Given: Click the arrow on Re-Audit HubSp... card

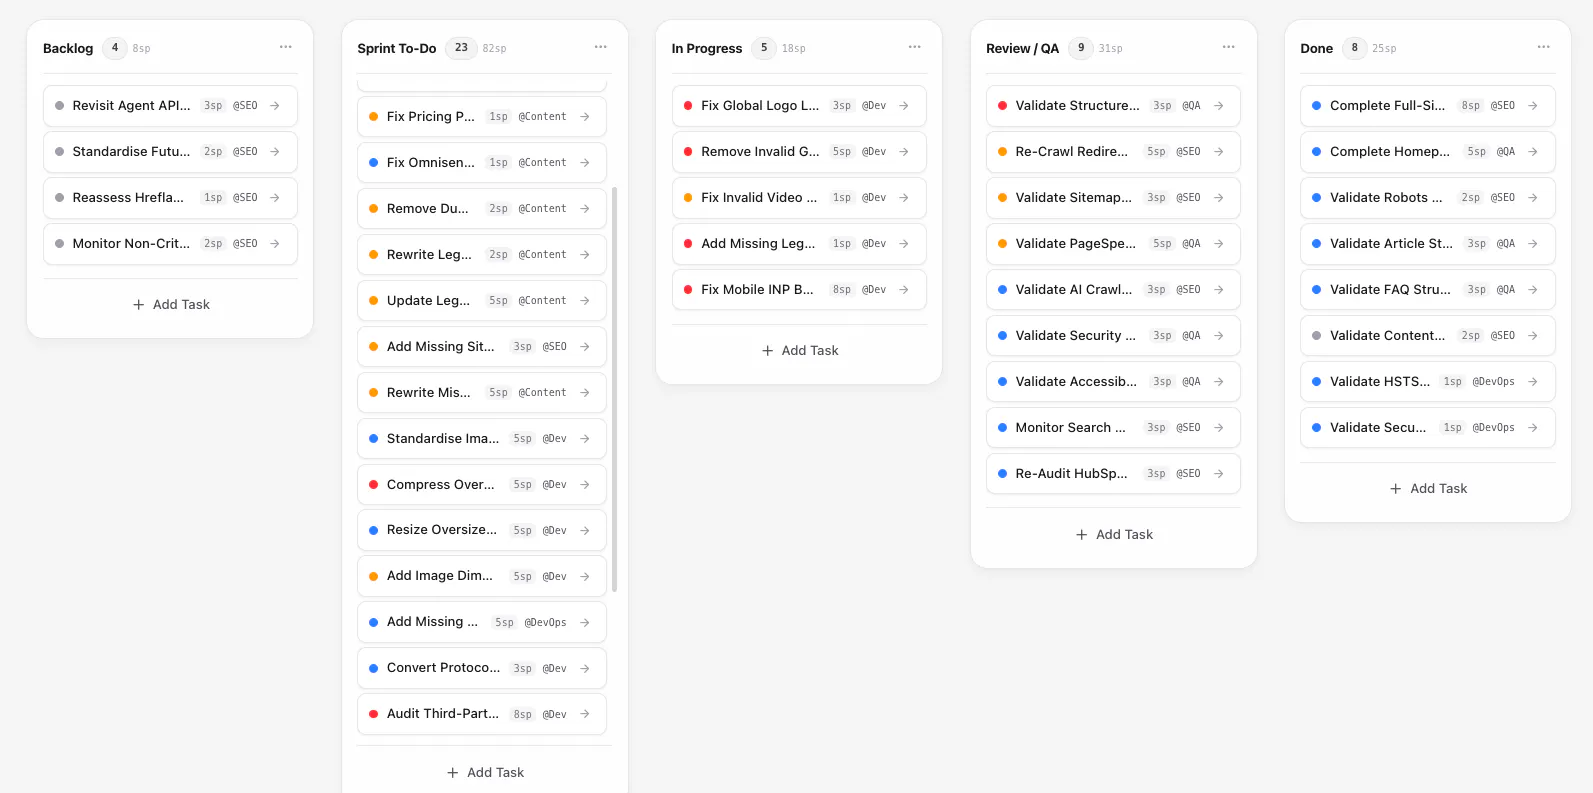Looking at the screenshot, I should click(1219, 474).
